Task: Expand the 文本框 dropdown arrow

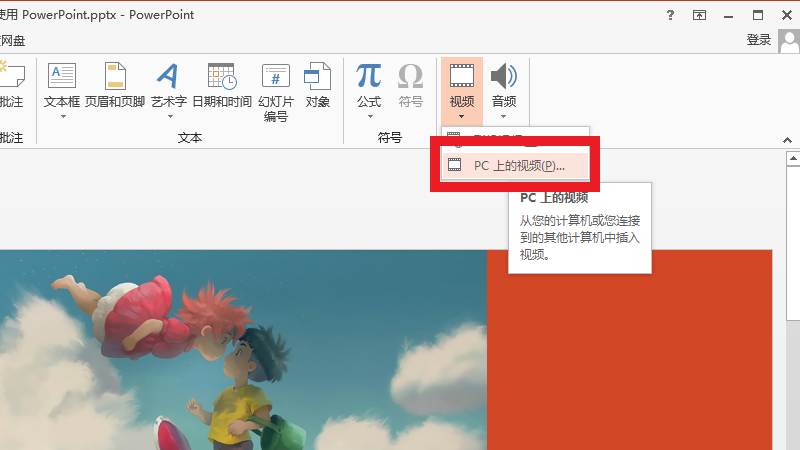Action: (x=62, y=116)
